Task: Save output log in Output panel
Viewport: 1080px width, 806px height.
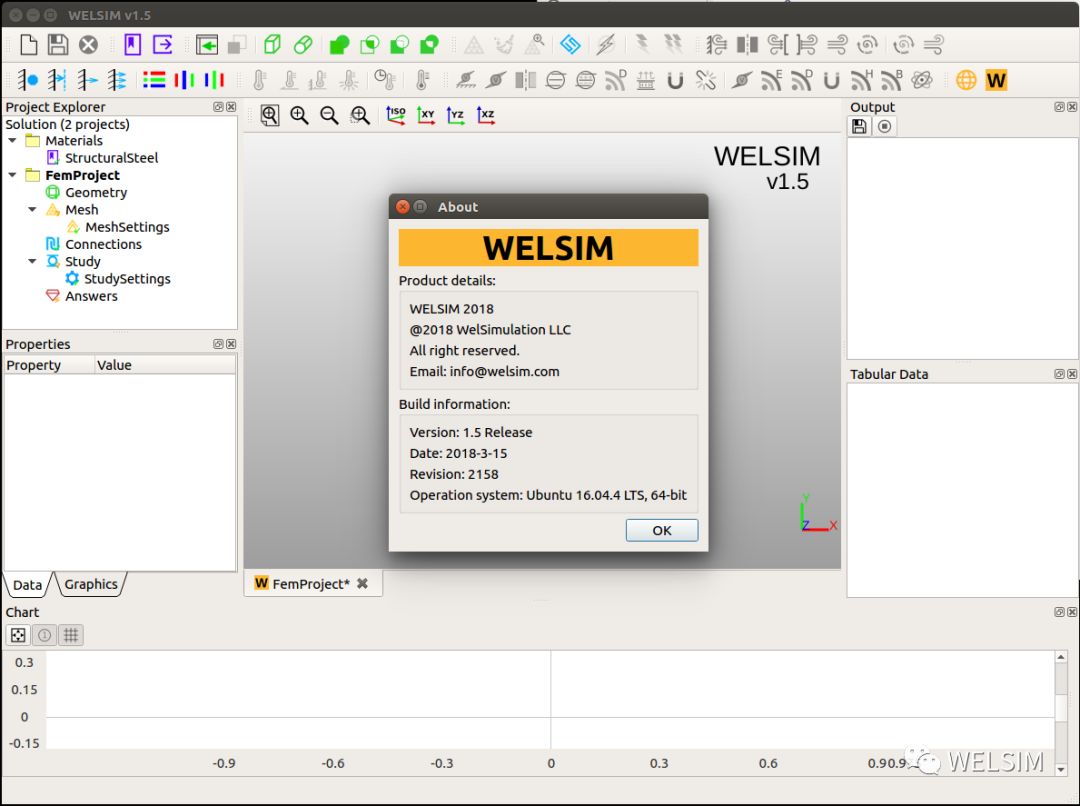Action: (x=859, y=127)
